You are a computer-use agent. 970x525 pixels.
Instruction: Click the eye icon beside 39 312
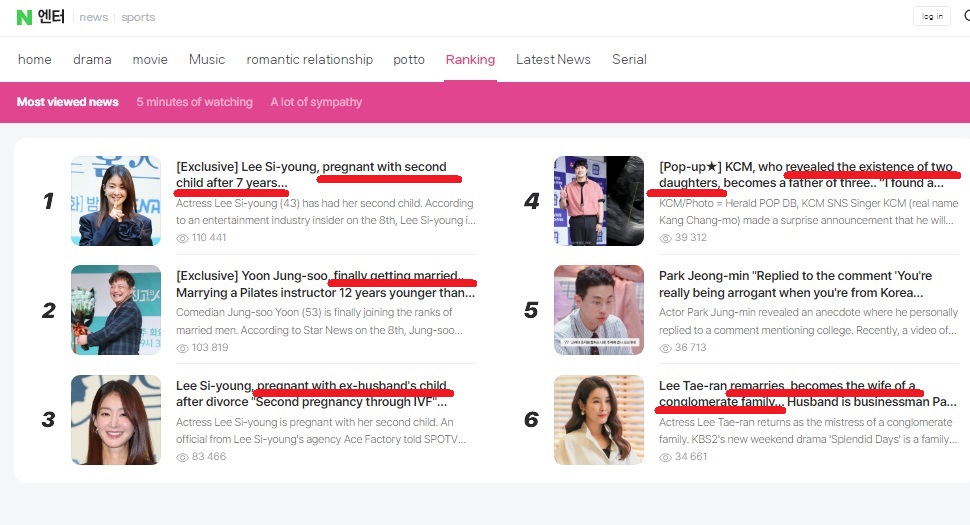click(x=666, y=238)
